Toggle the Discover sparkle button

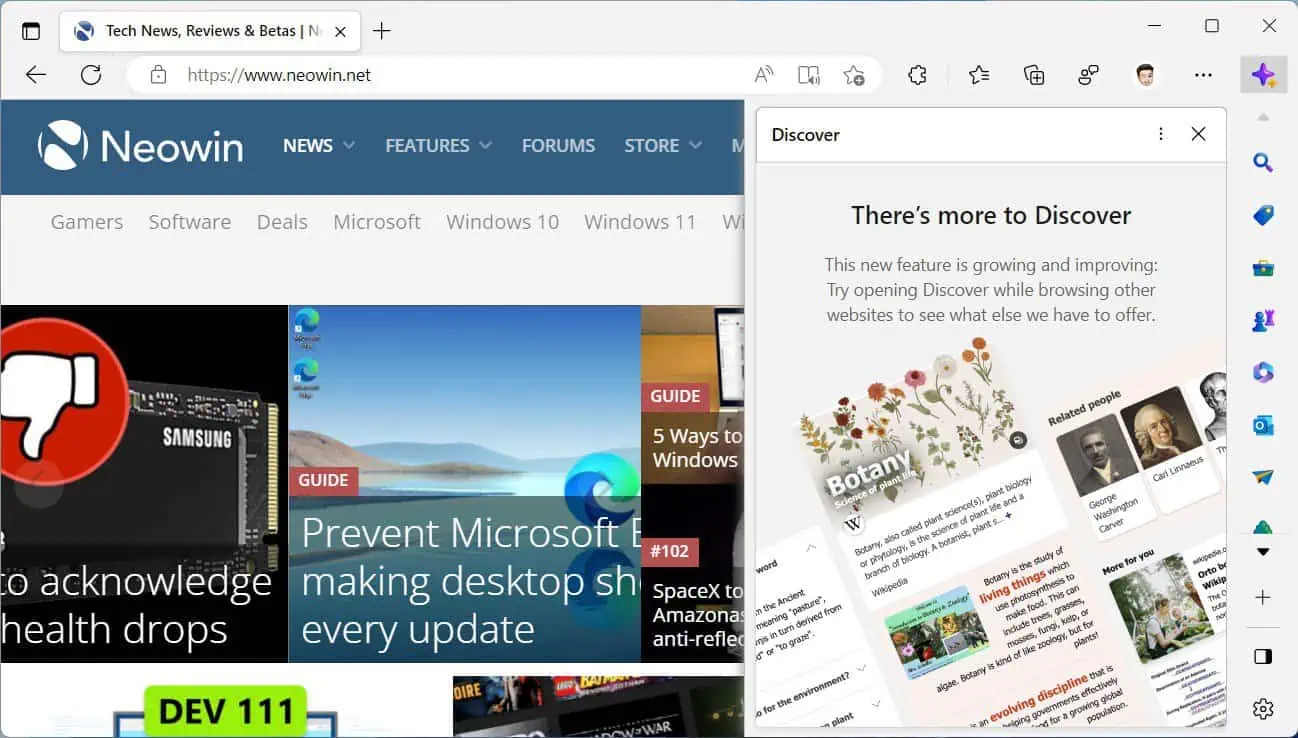[x=1263, y=75]
